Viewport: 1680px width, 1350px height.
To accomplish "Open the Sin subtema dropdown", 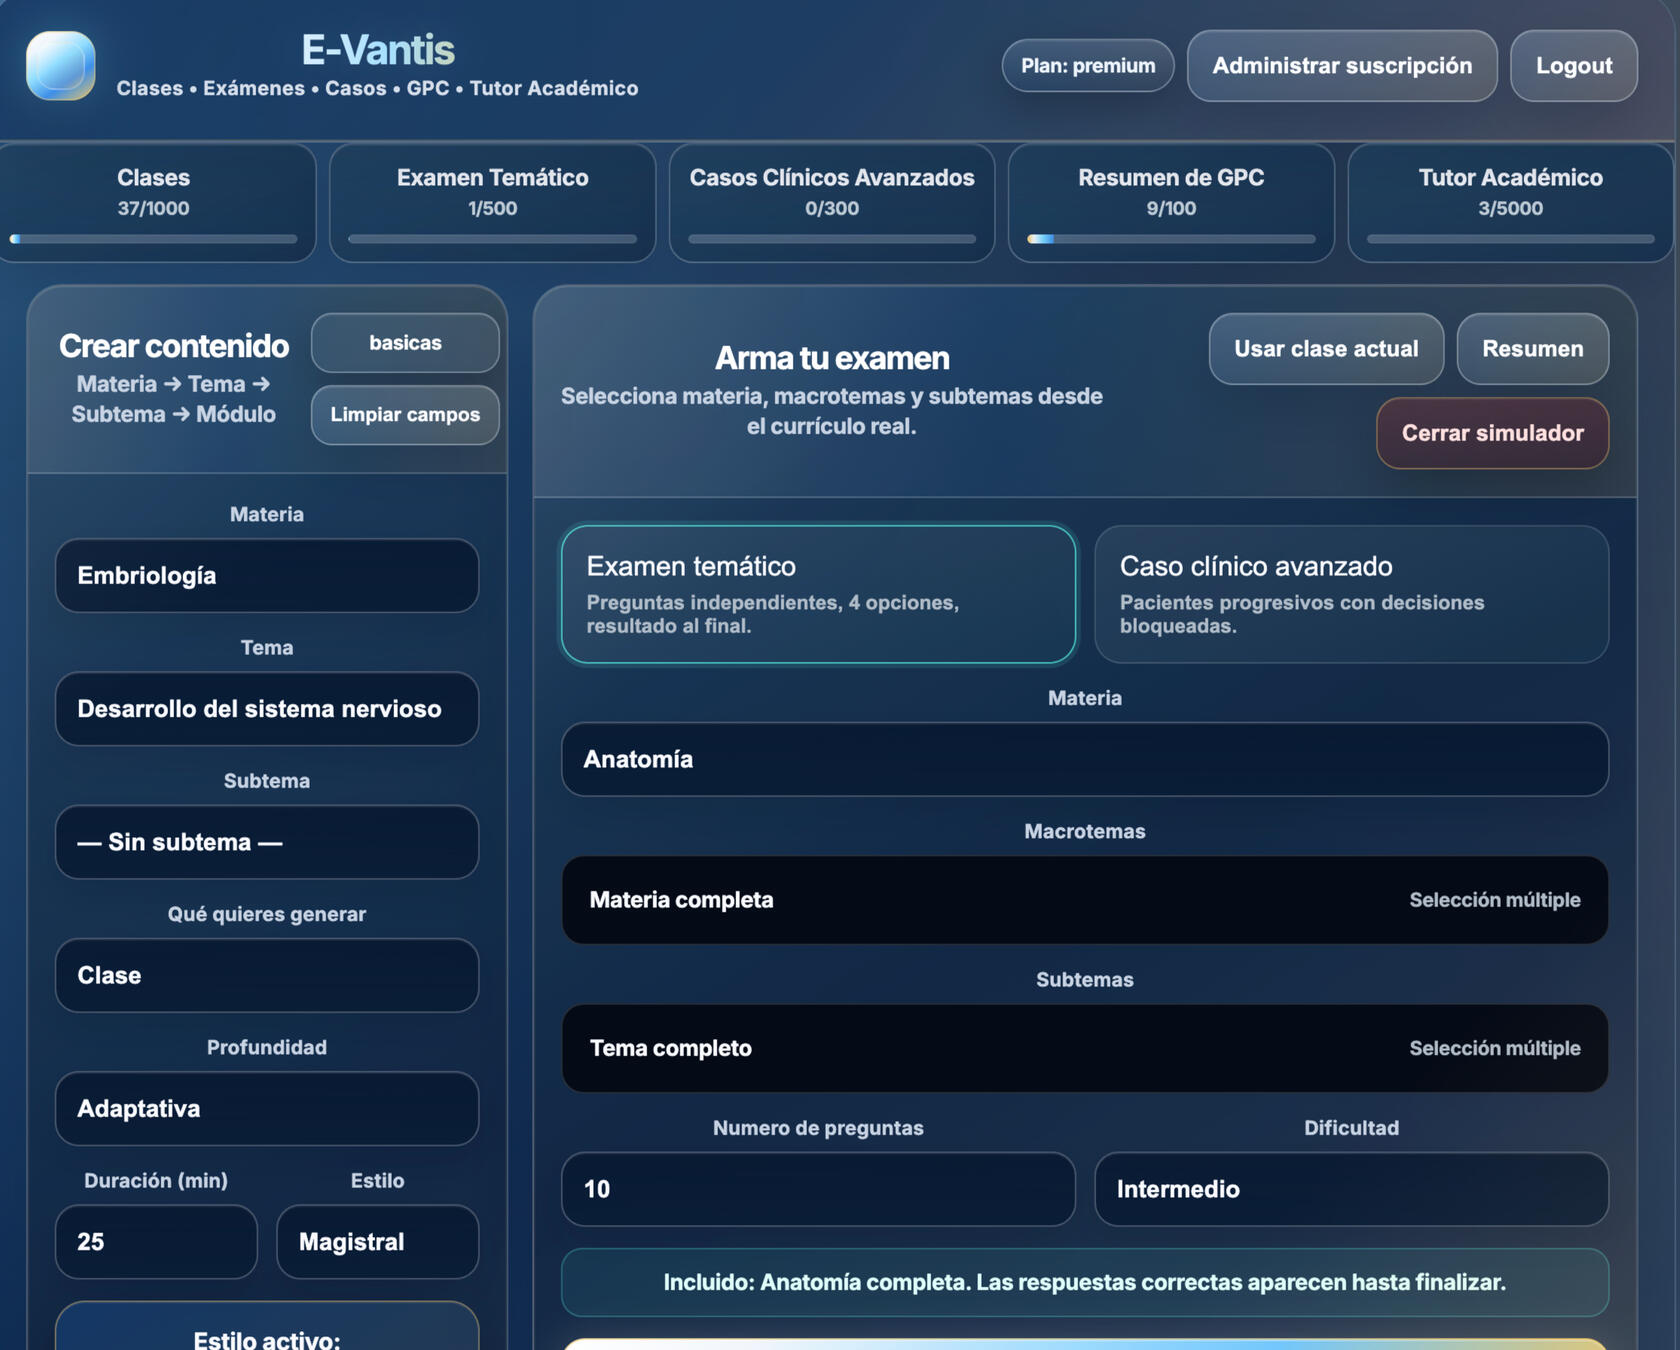I will 267,842.
